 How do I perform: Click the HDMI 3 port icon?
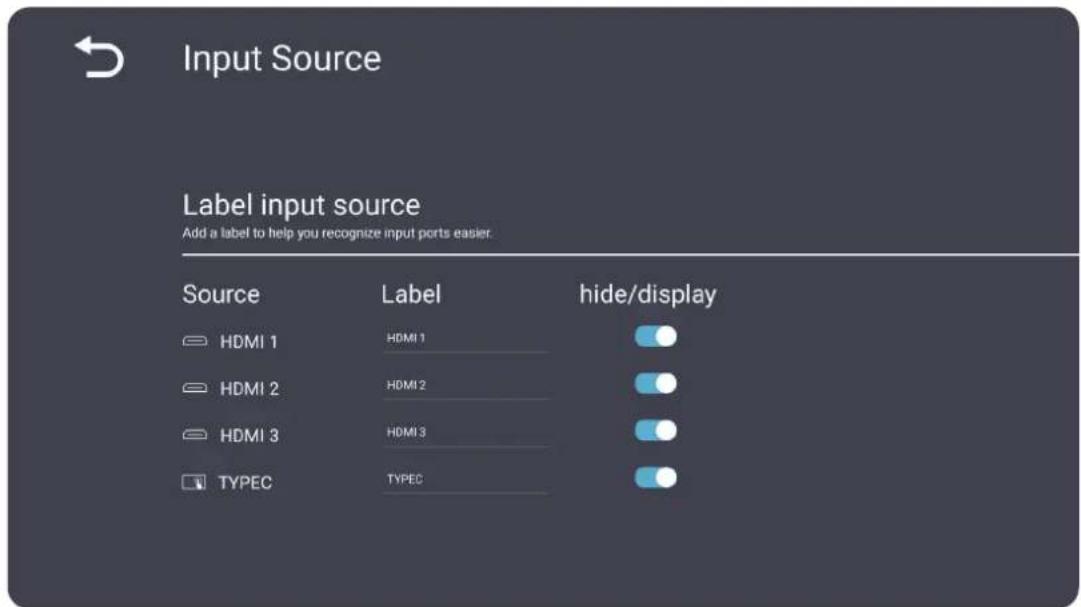(x=194, y=435)
